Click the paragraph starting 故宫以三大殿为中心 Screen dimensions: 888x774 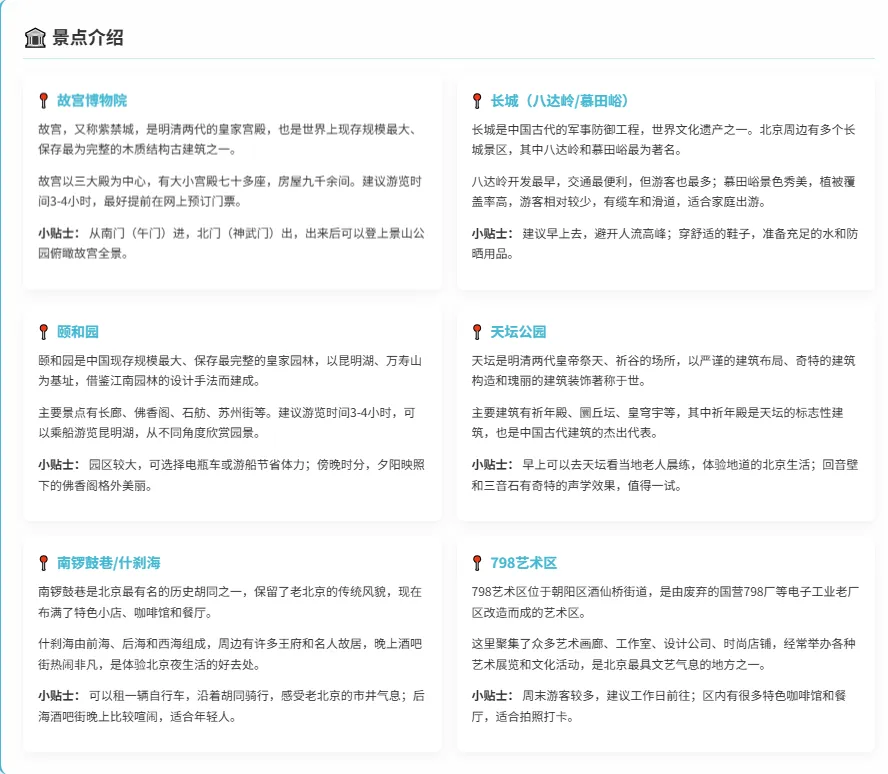coord(230,191)
